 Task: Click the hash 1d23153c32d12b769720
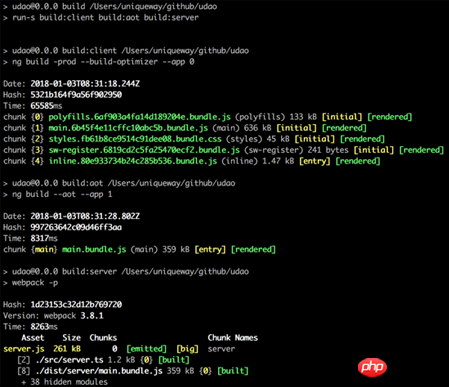coord(76,305)
